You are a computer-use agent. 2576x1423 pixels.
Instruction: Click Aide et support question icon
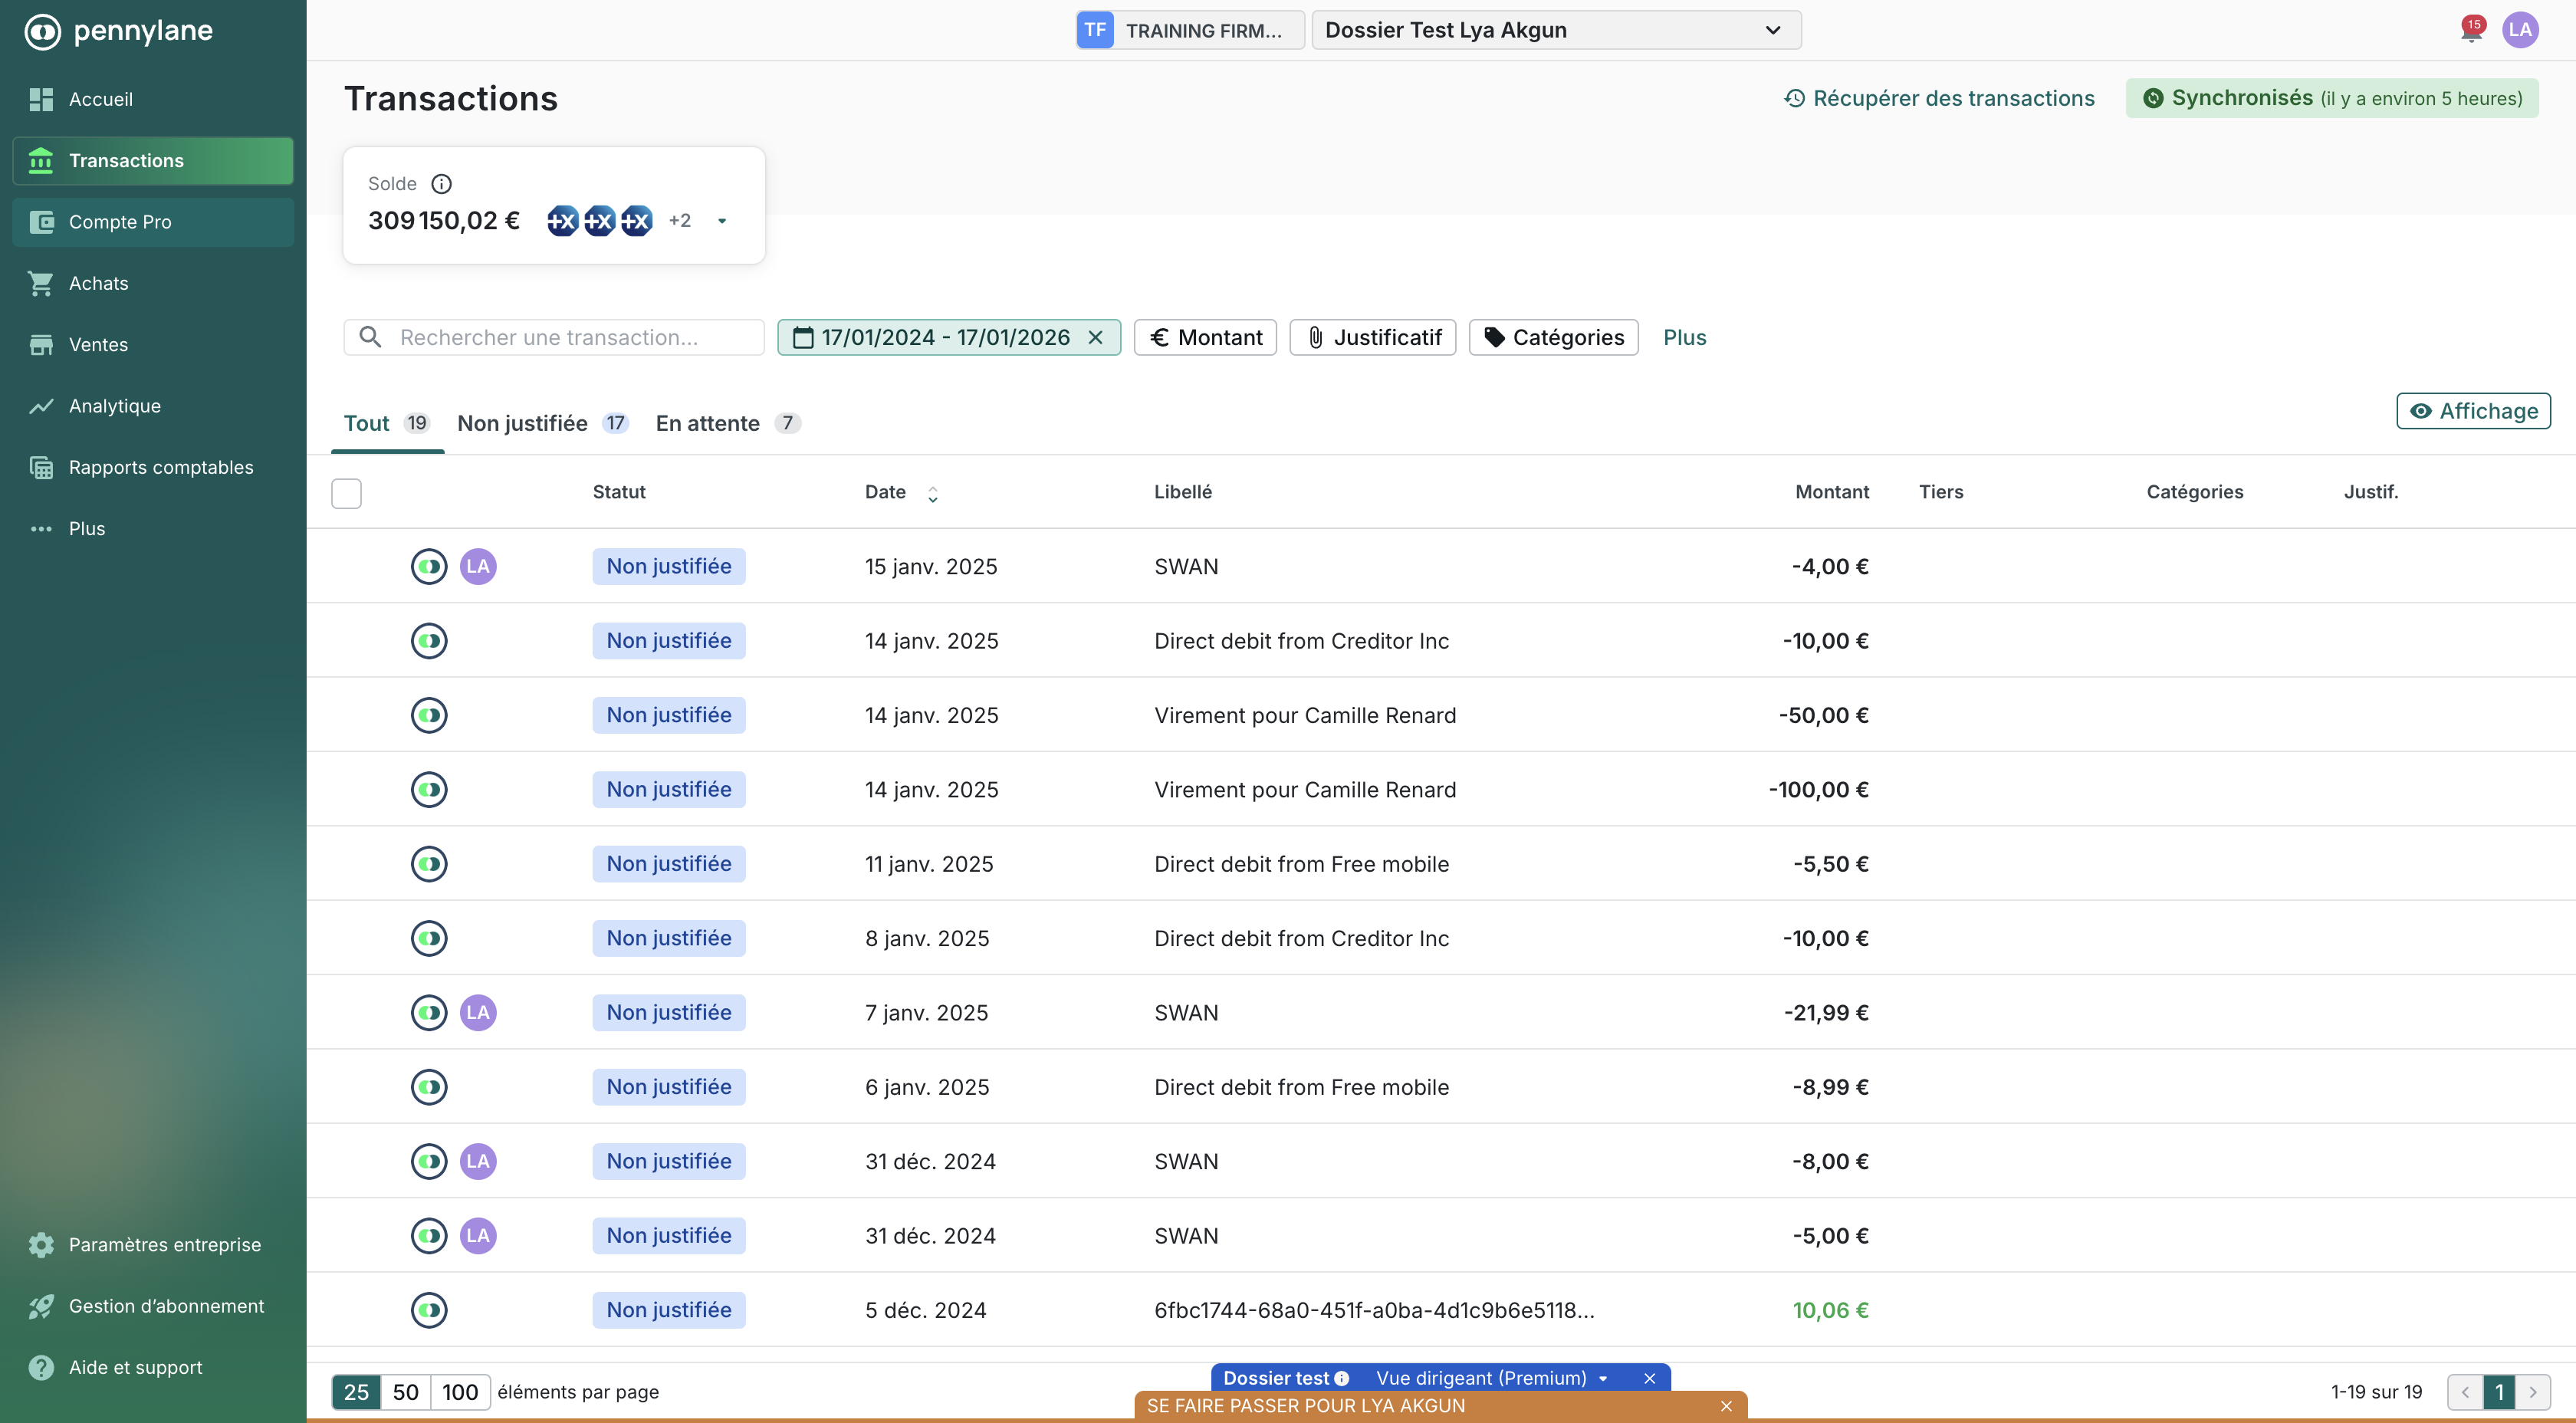pyautogui.click(x=41, y=1367)
